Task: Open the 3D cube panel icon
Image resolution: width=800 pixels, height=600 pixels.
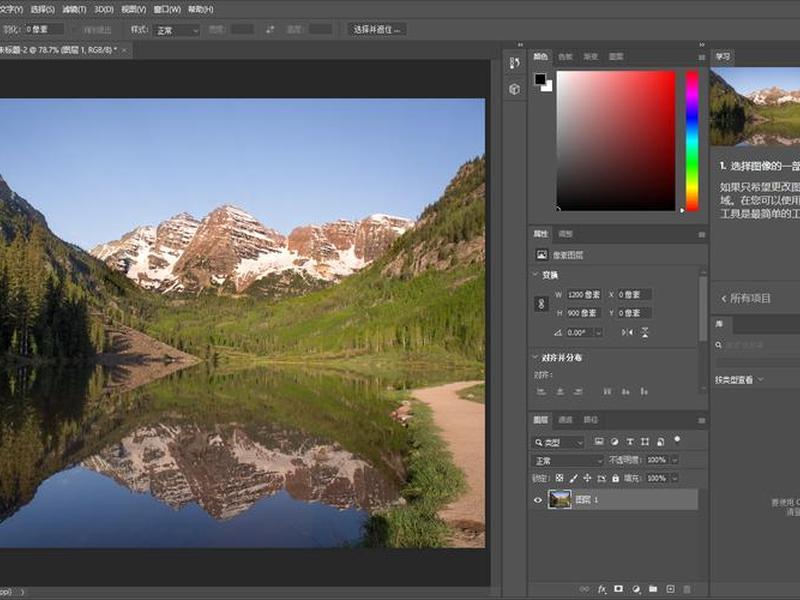Action: tap(514, 89)
